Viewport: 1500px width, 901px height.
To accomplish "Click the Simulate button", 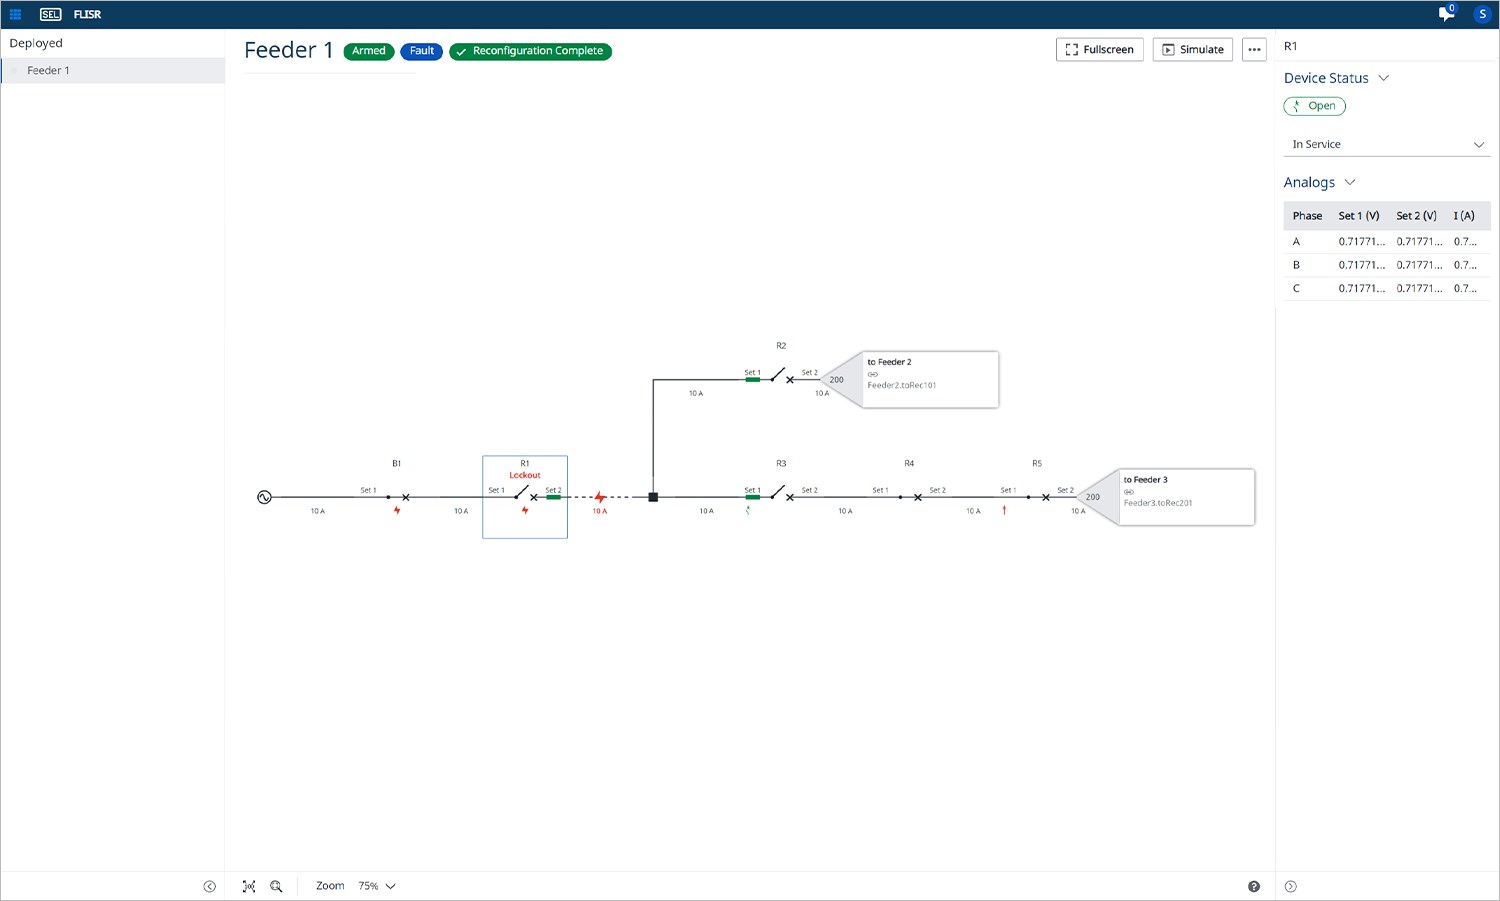I will click(1192, 49).
